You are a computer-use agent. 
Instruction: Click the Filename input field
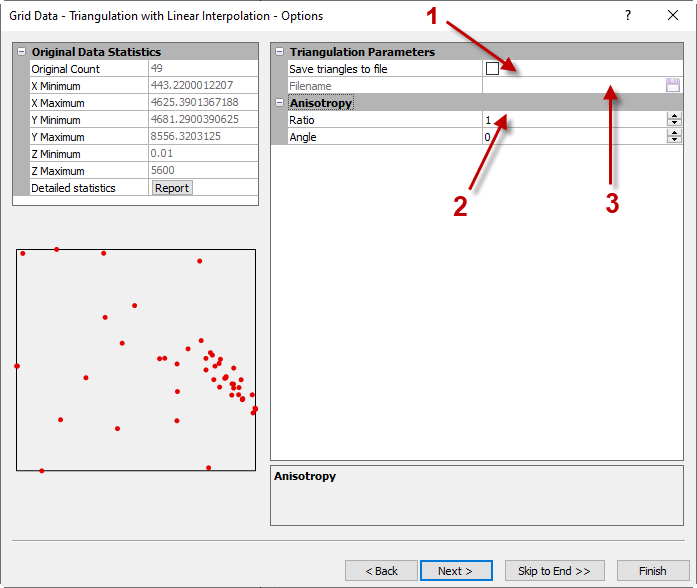click(x=573, y=85)
